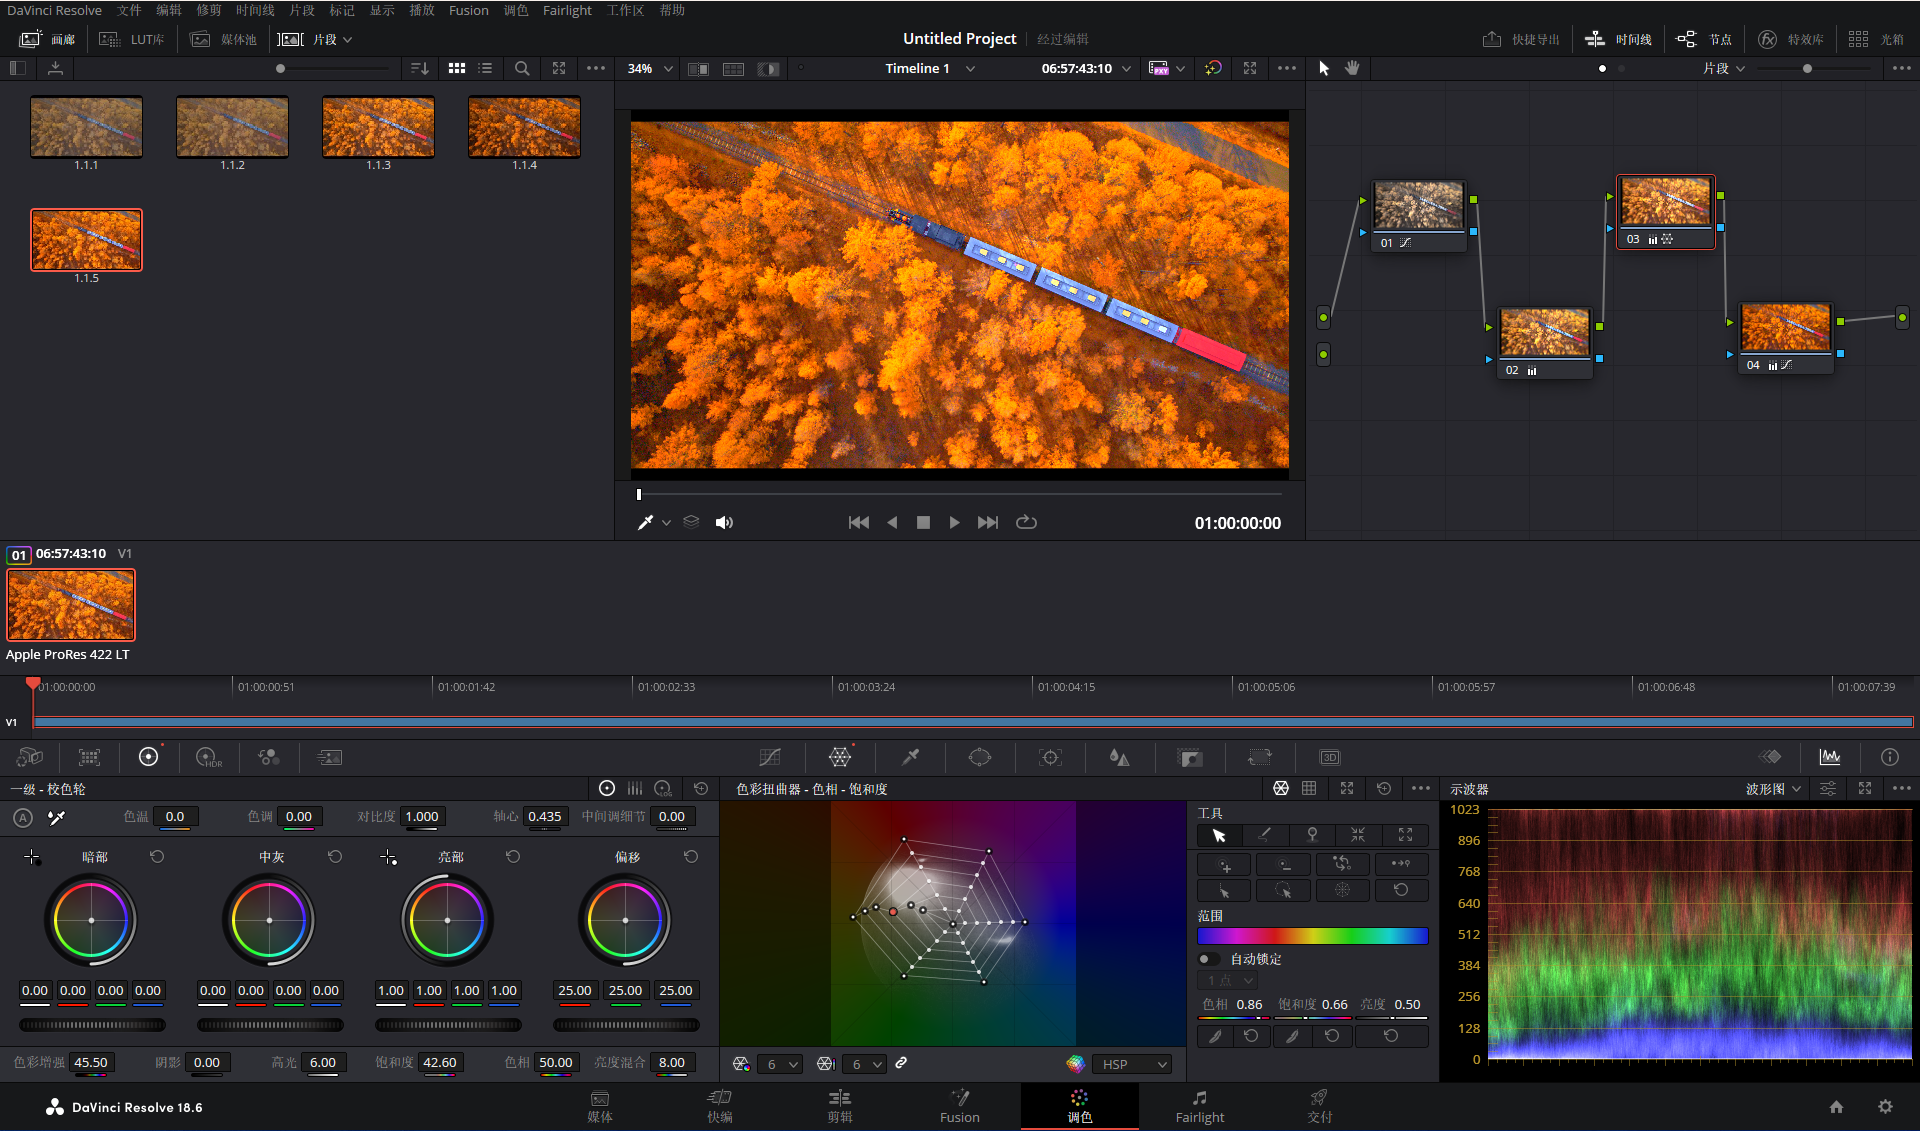Show the Scopes panel icon
Viewport: 1920px width, 1131px height.
click(1829, 757)
